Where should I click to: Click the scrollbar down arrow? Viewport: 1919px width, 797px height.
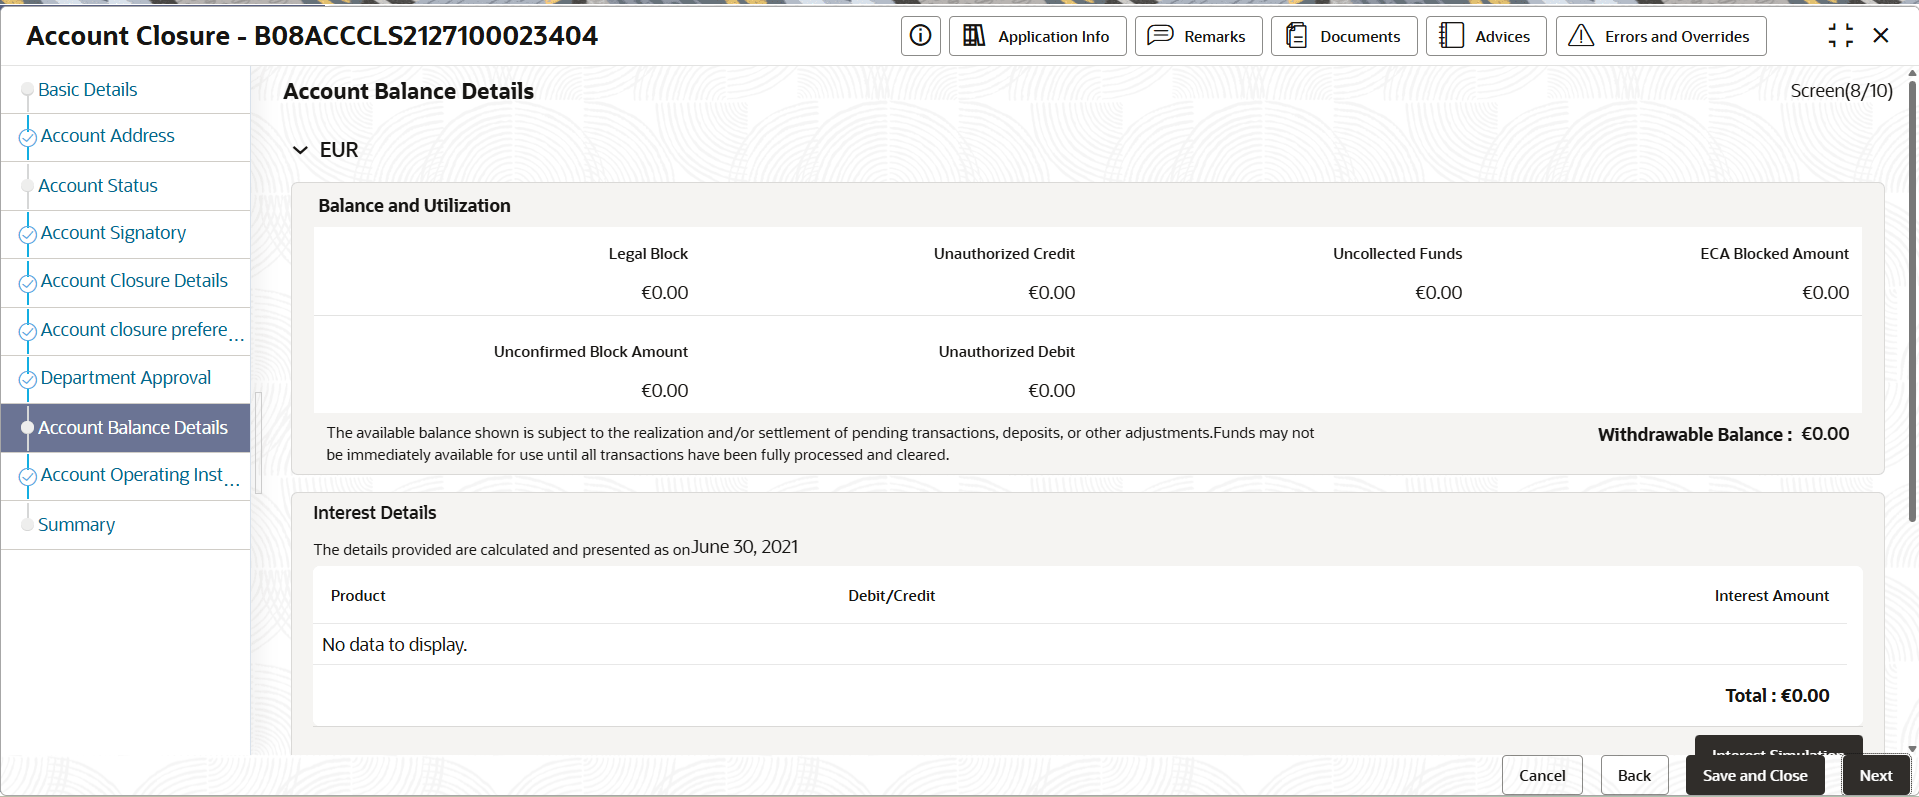click(x=1912, y=748)
